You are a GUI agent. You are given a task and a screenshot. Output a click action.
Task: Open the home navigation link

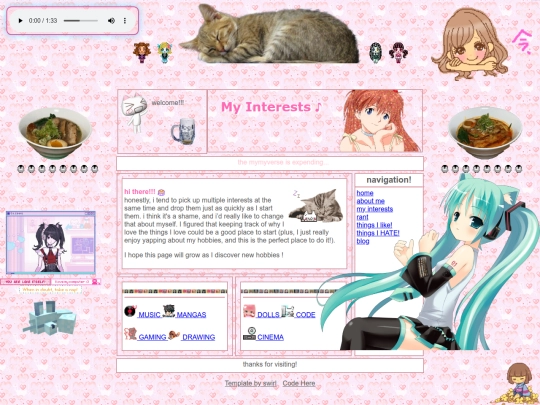(365, 193)
